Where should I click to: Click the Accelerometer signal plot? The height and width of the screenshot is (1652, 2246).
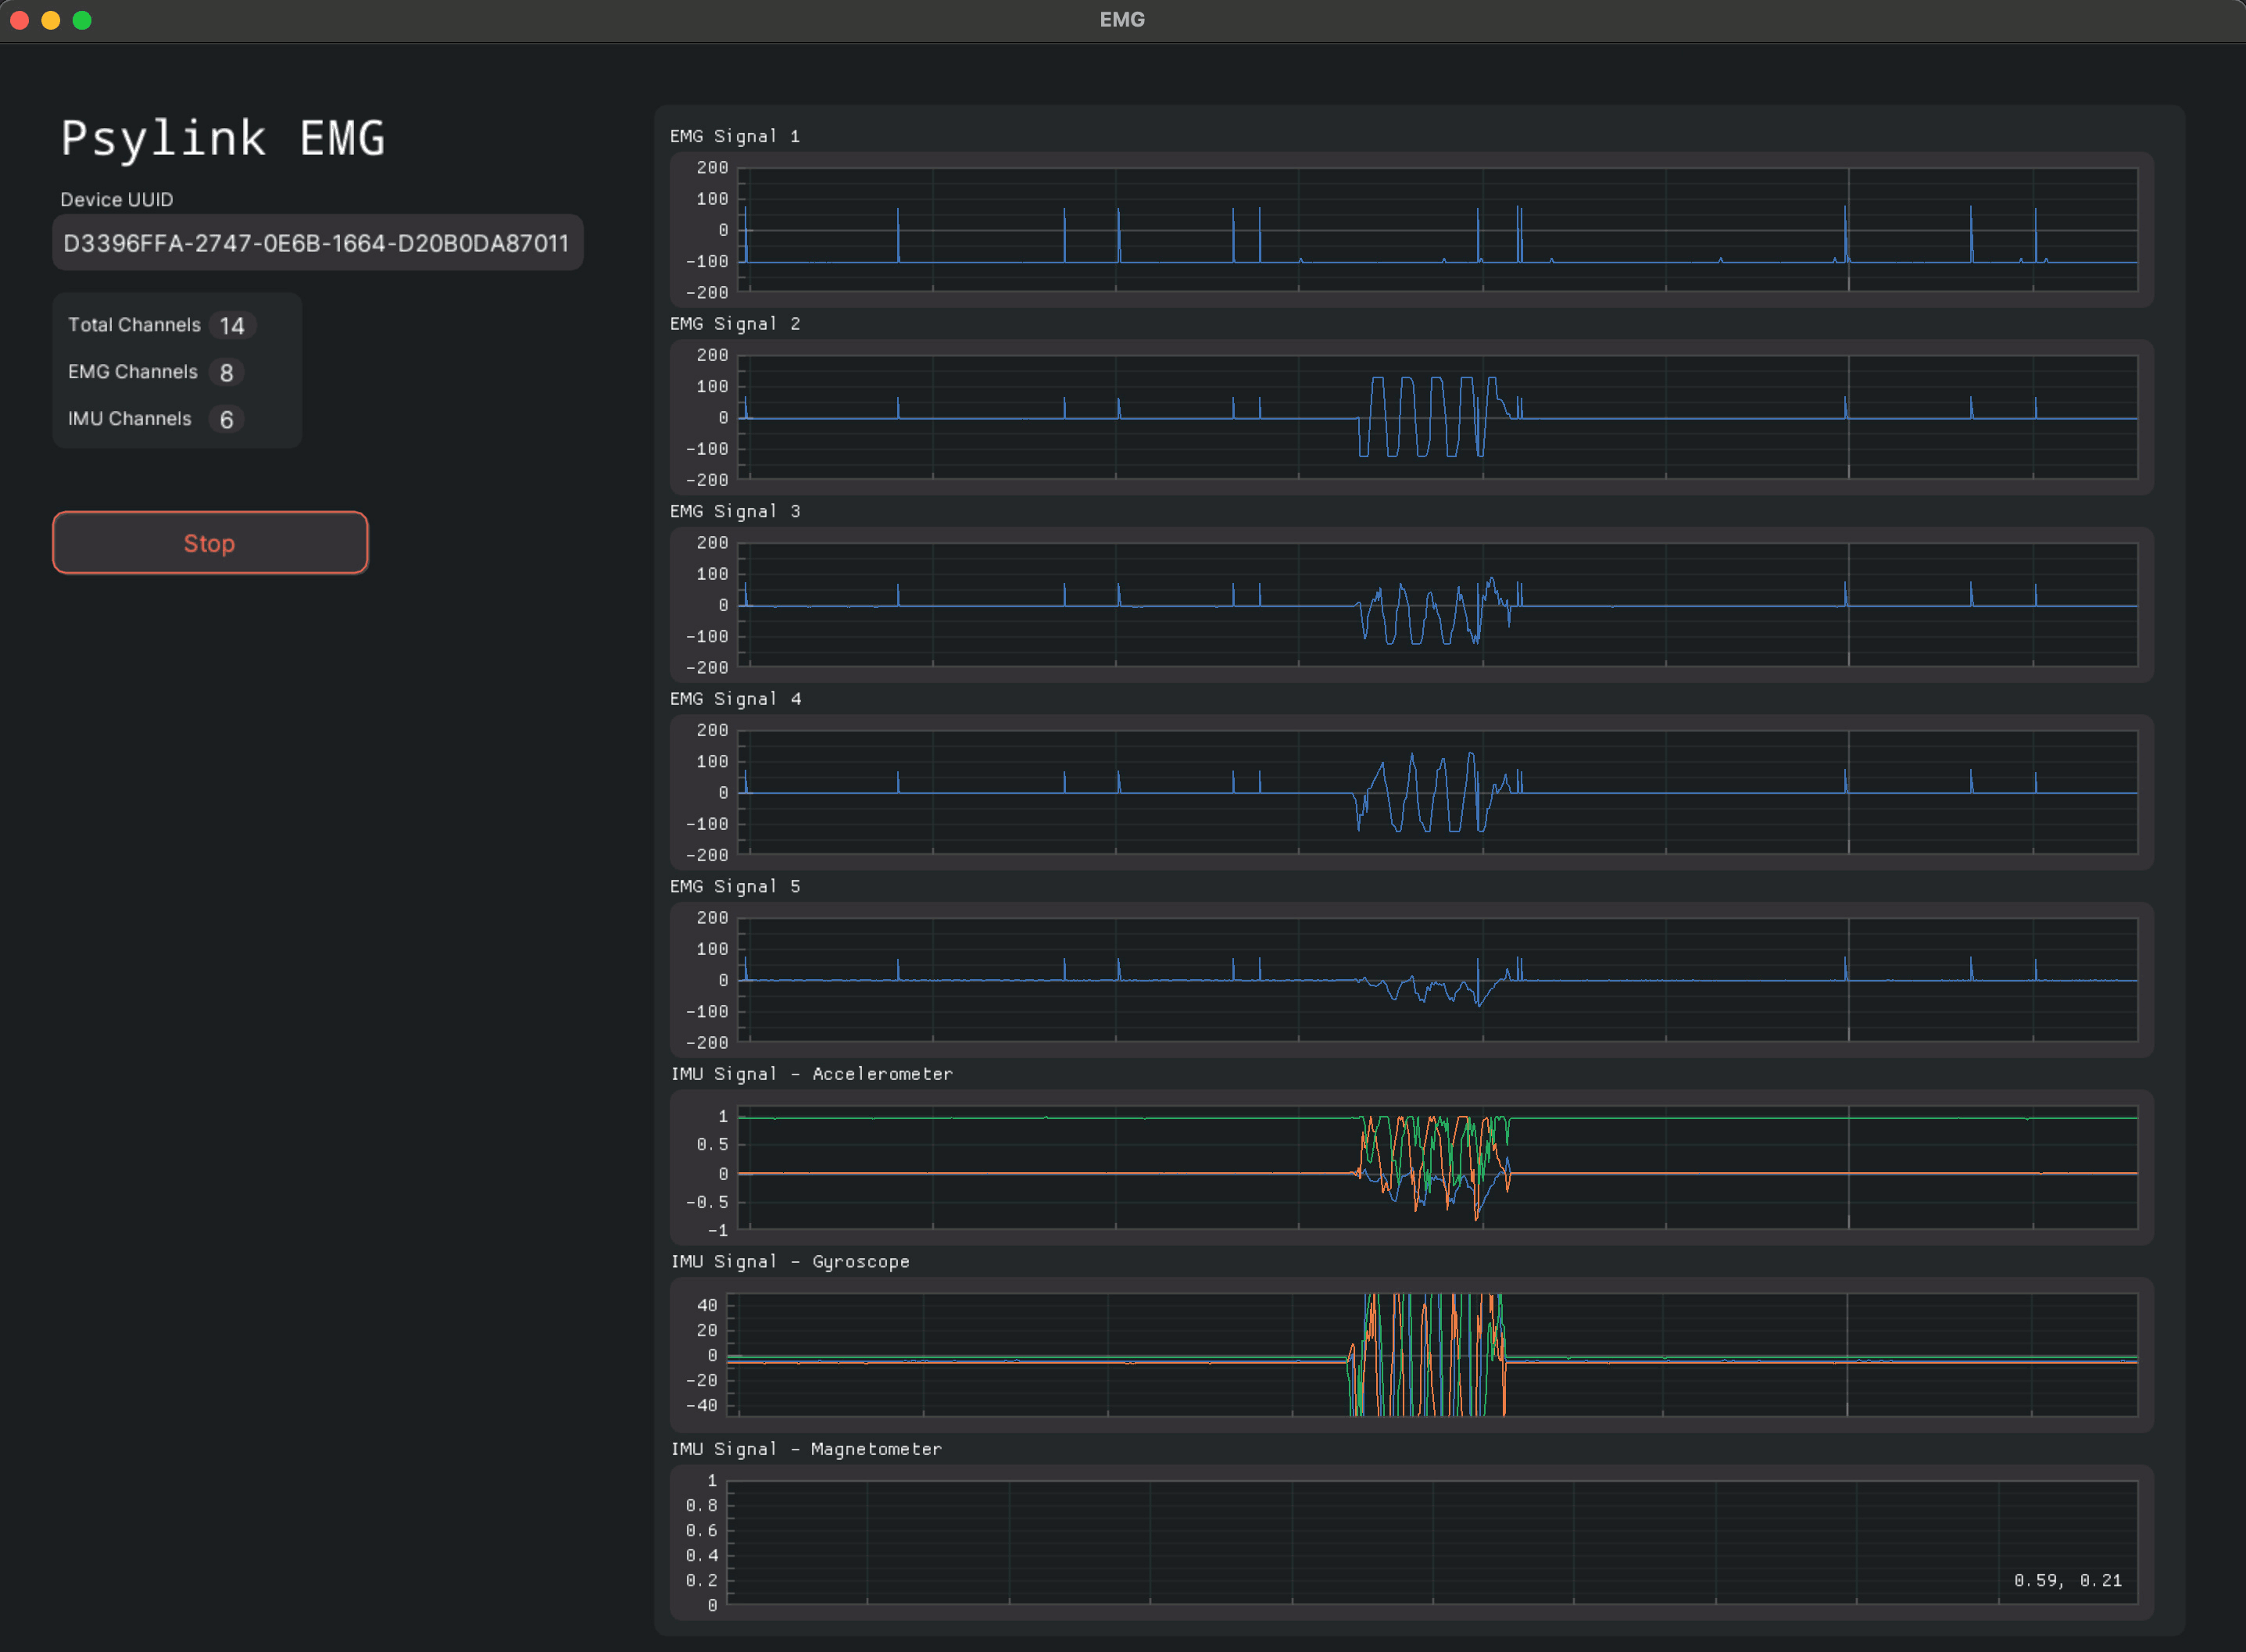(1411, 1168)
